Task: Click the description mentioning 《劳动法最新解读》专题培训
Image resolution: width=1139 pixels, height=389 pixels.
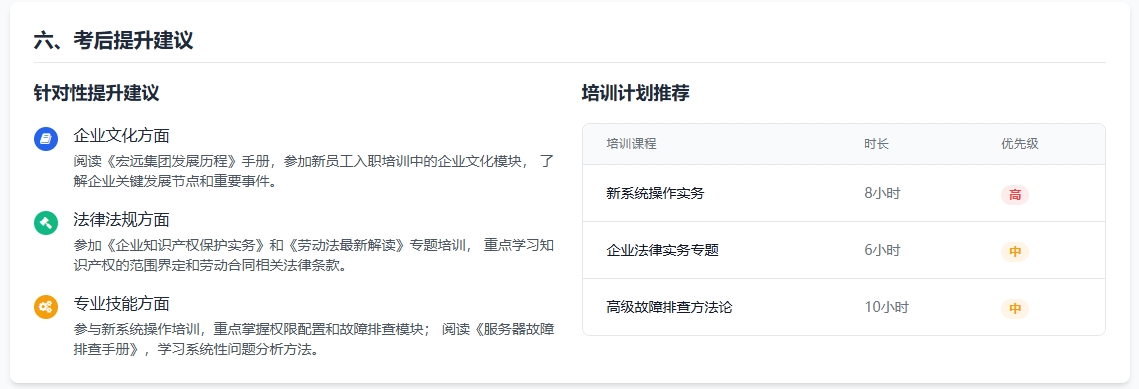Action: point(314,255)
